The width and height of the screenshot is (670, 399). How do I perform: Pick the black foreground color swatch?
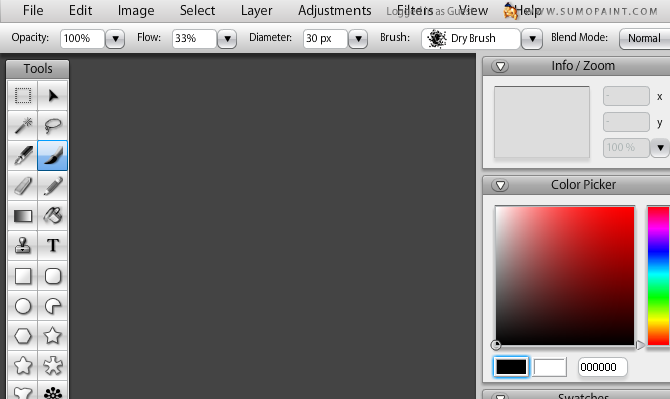pos(511,367)
